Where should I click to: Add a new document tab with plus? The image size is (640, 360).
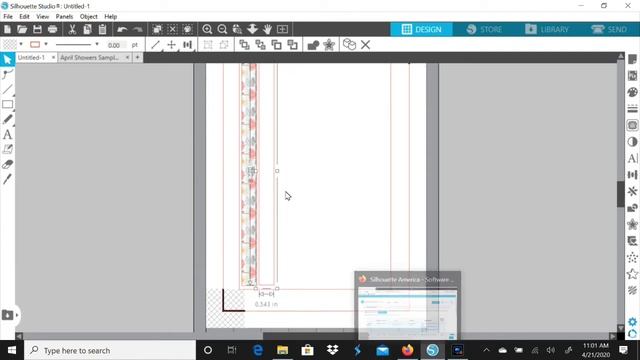tap(138, 58)
